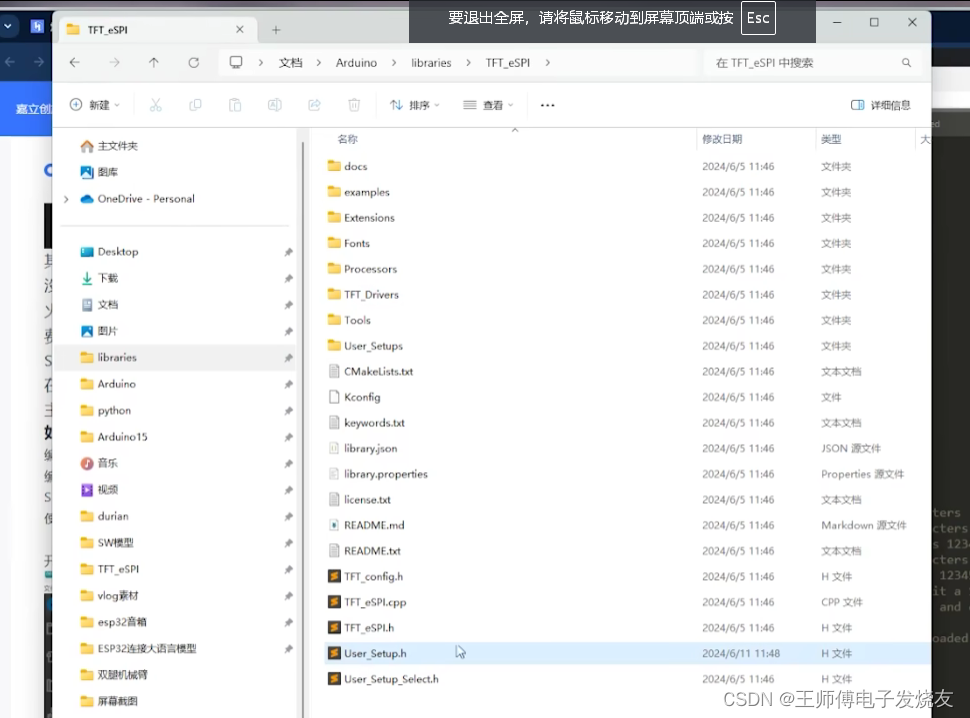This screenshot has width=970, height=718.
Task: Sort by the 修改日期 column header
Action: pyautogui.click(x=722, y=139)
